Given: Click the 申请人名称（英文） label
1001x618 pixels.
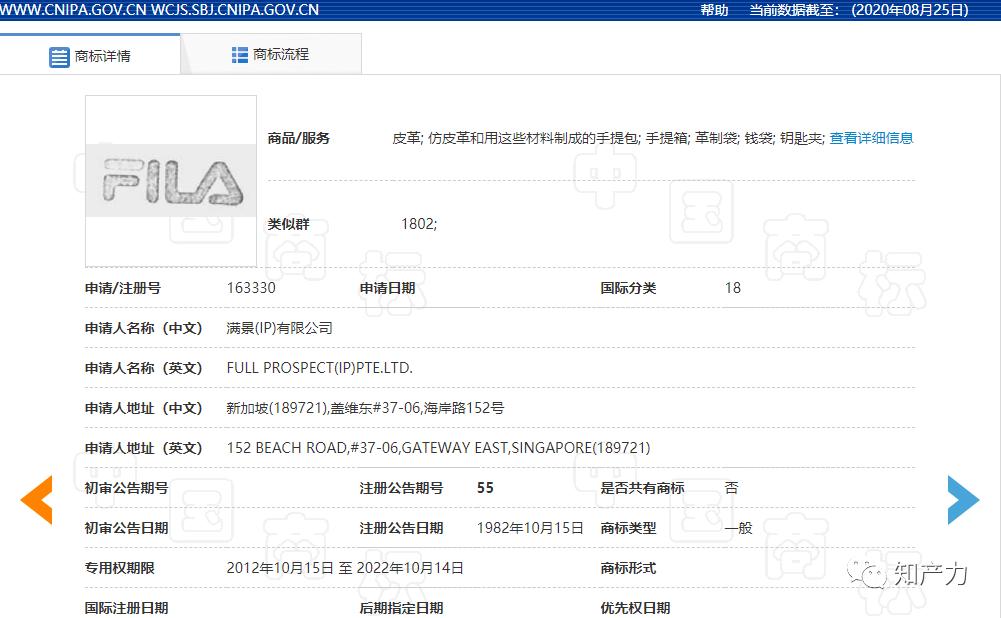Looking at the screenshot, I should [144, 368].
